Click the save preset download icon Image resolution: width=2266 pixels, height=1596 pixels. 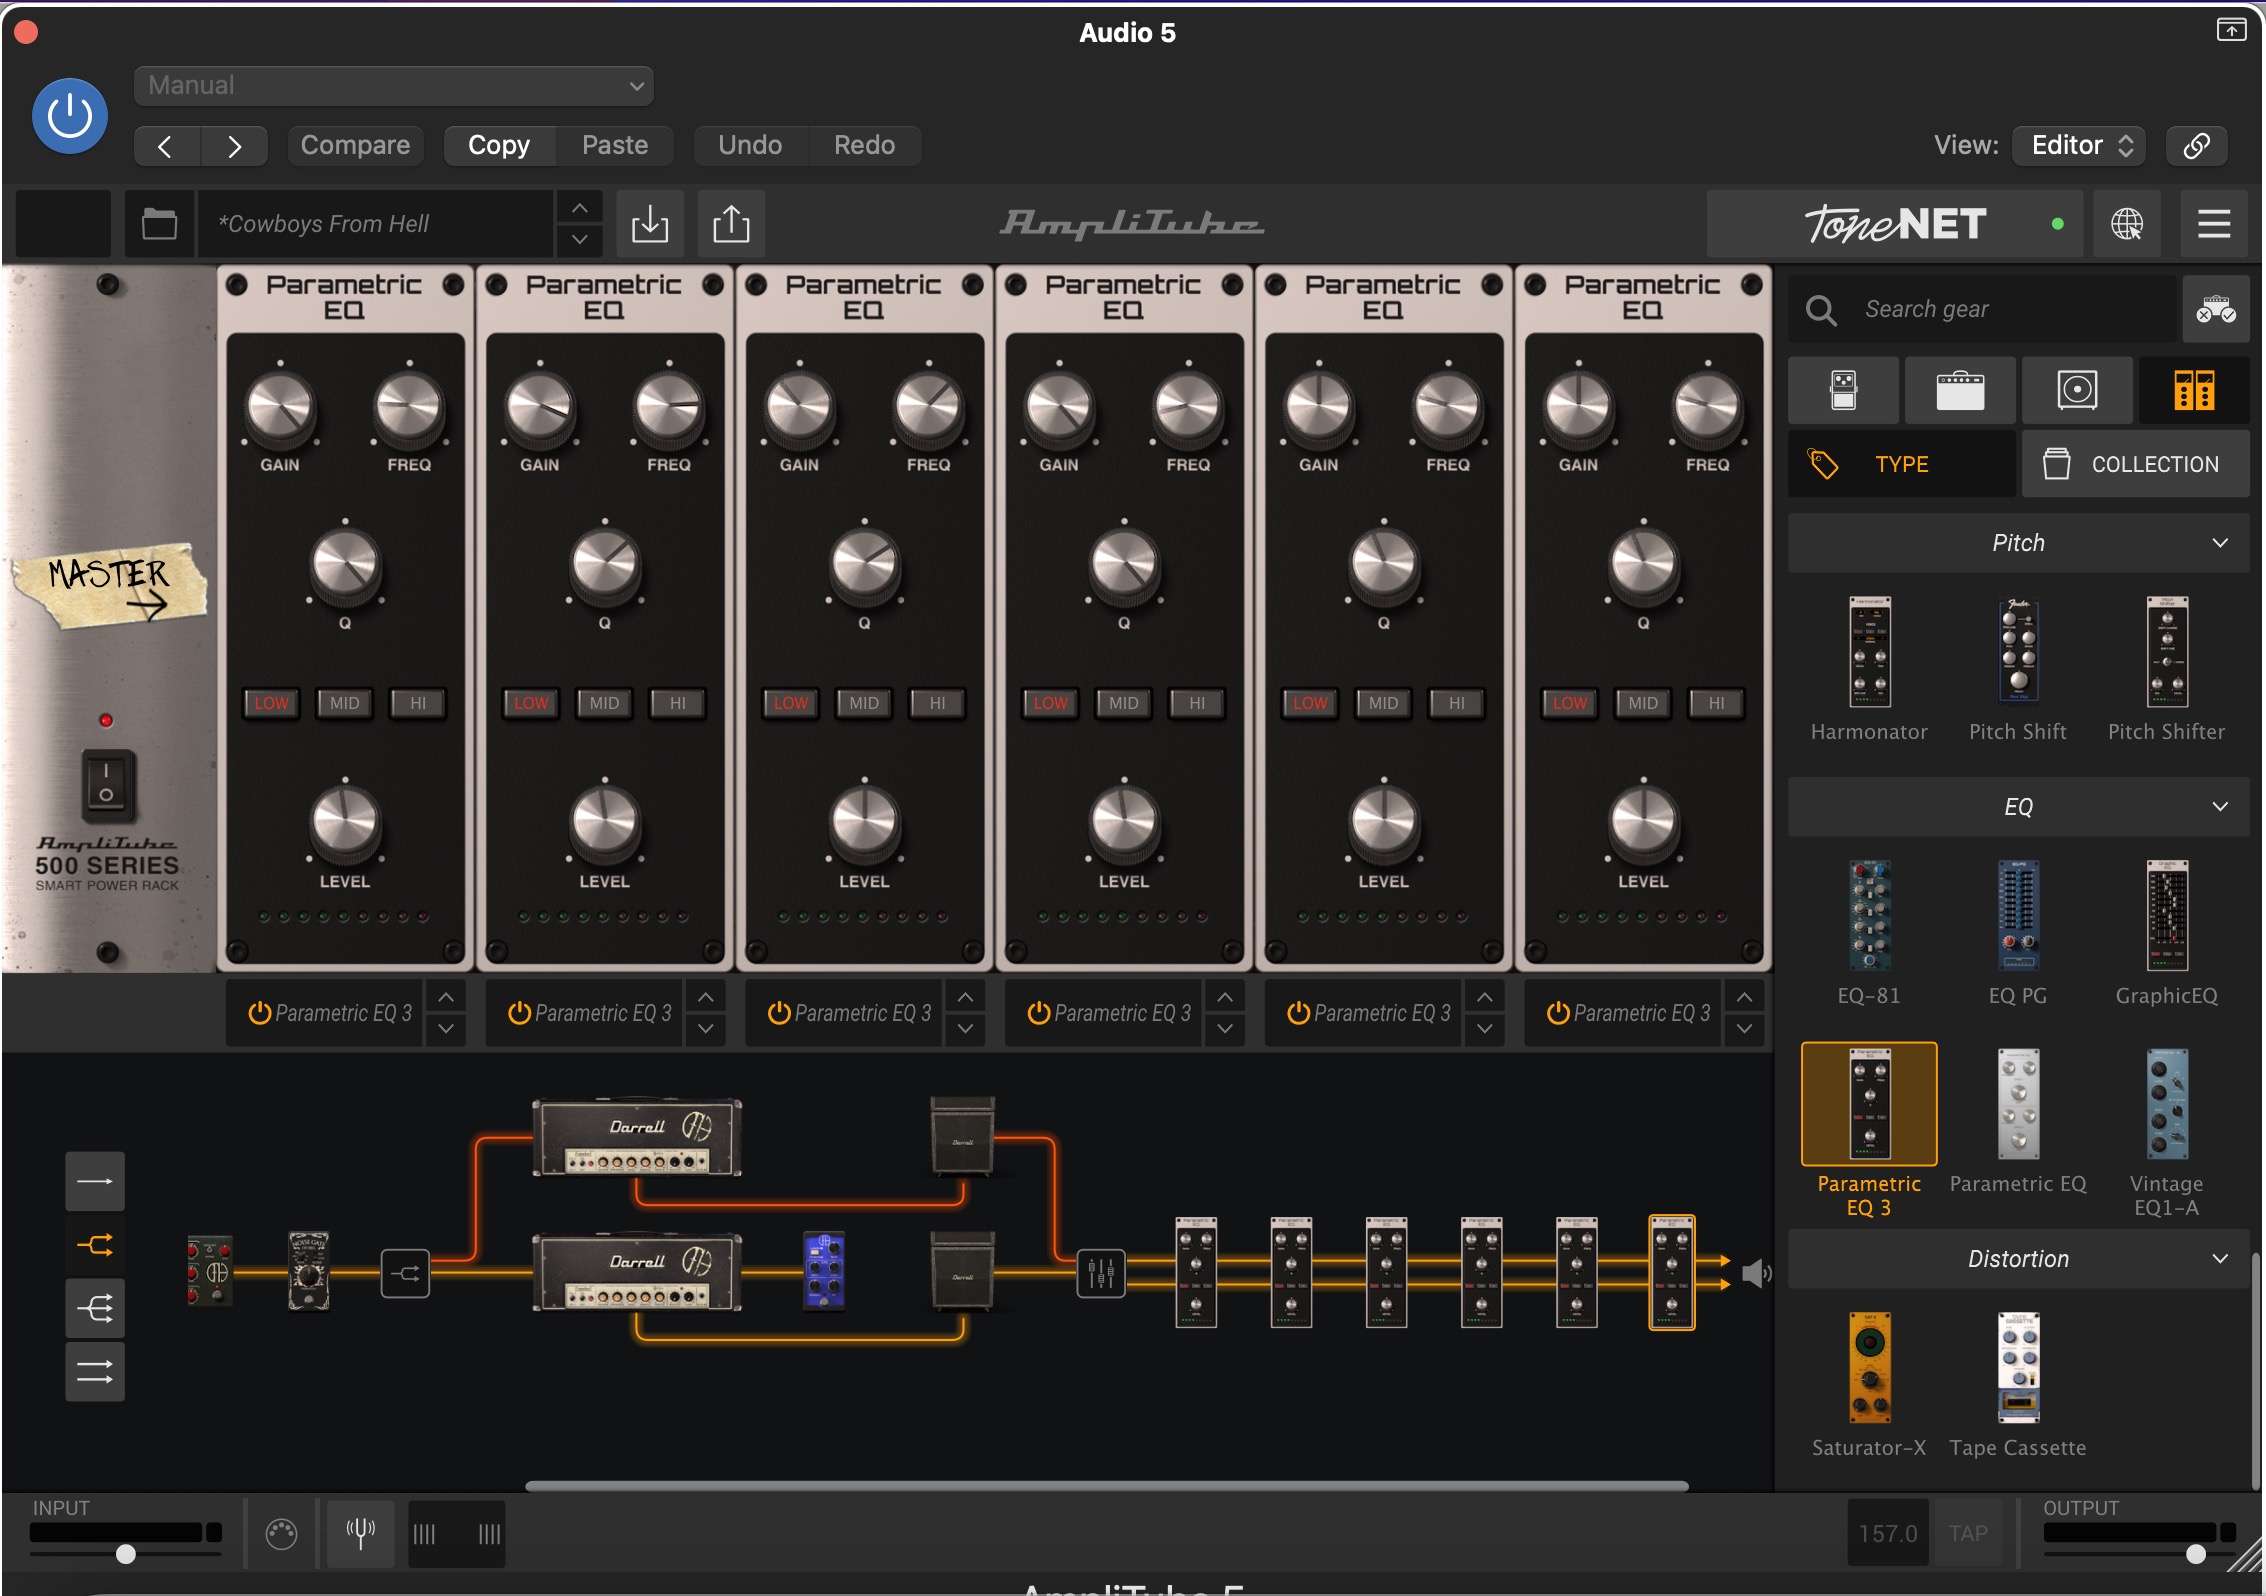click(650, 224)
